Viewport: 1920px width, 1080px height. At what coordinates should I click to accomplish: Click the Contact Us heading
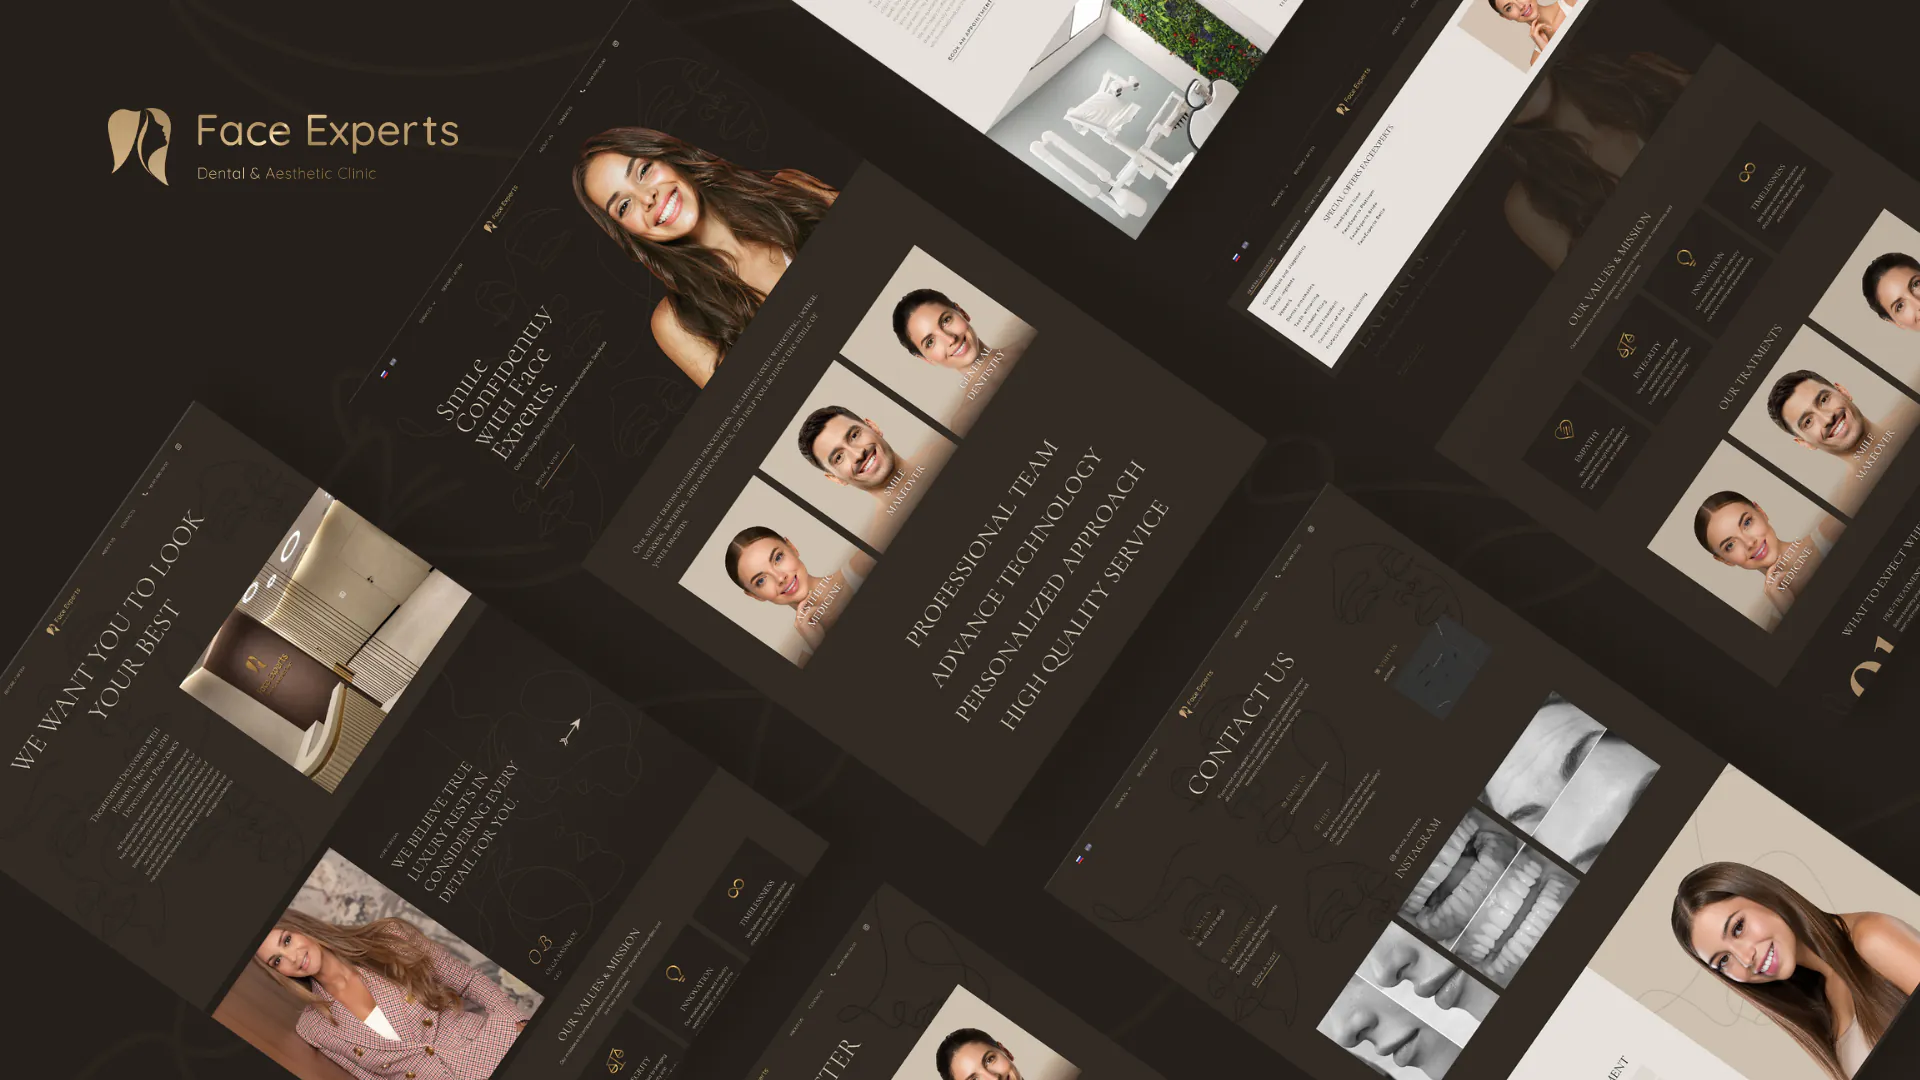pyautogui.click(x=1241, y=724)
